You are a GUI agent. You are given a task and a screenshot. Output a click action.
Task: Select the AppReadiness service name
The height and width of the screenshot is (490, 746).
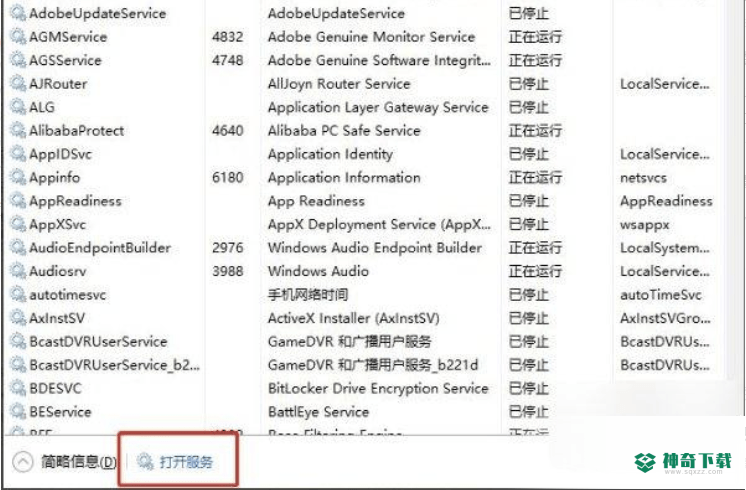click(75, 201)
